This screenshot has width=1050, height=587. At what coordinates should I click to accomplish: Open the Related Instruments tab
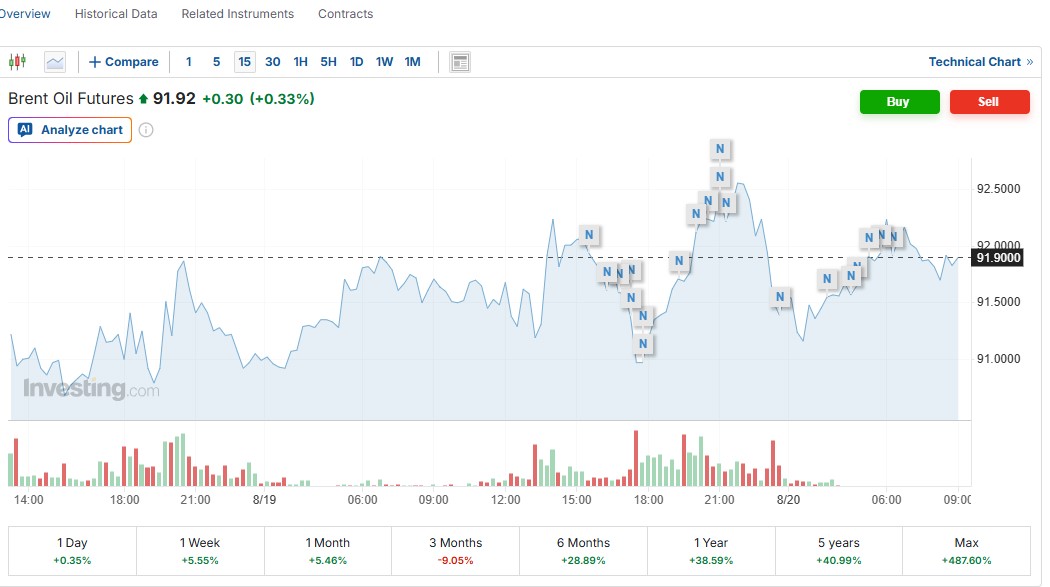[x=238, y=13]
